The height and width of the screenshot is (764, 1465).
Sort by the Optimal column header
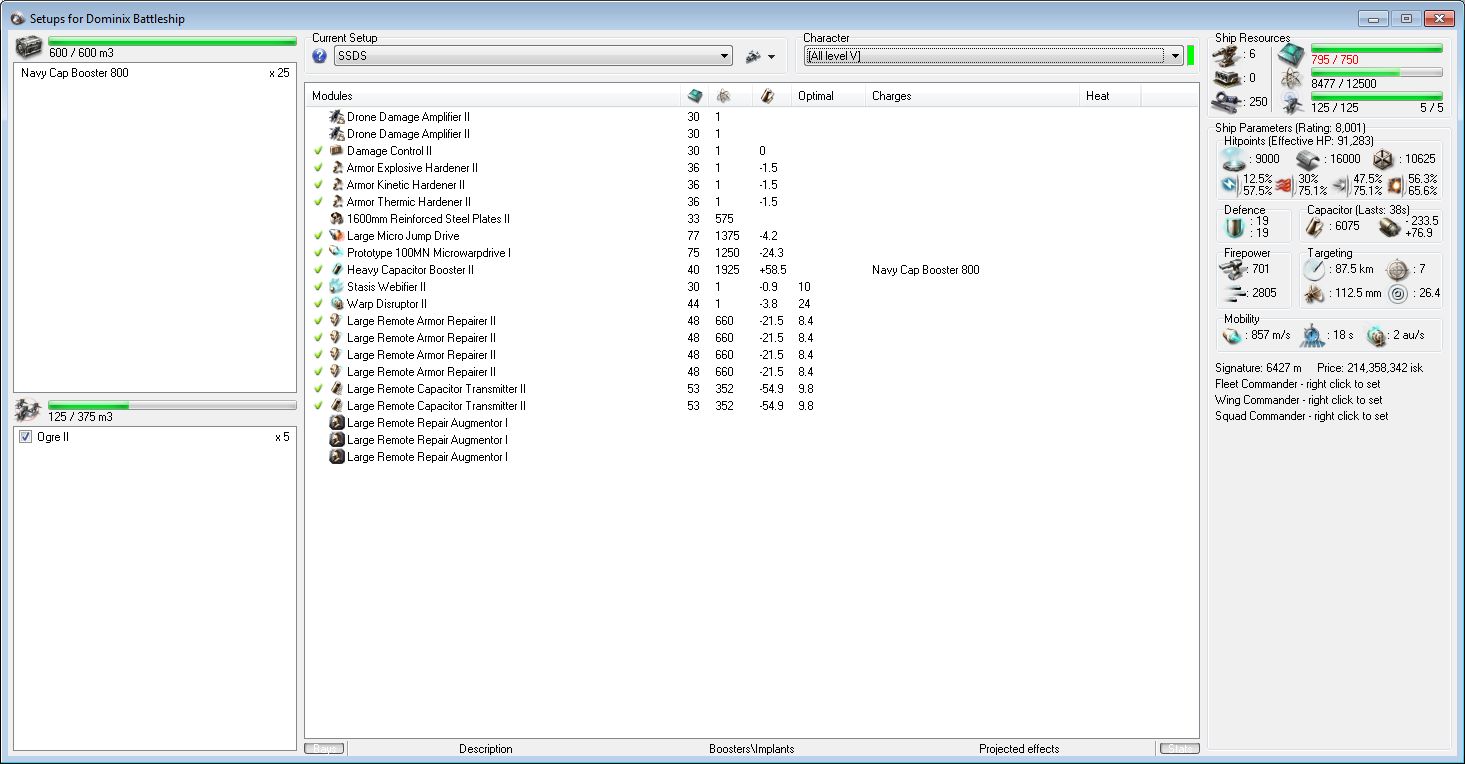[828, 96]
